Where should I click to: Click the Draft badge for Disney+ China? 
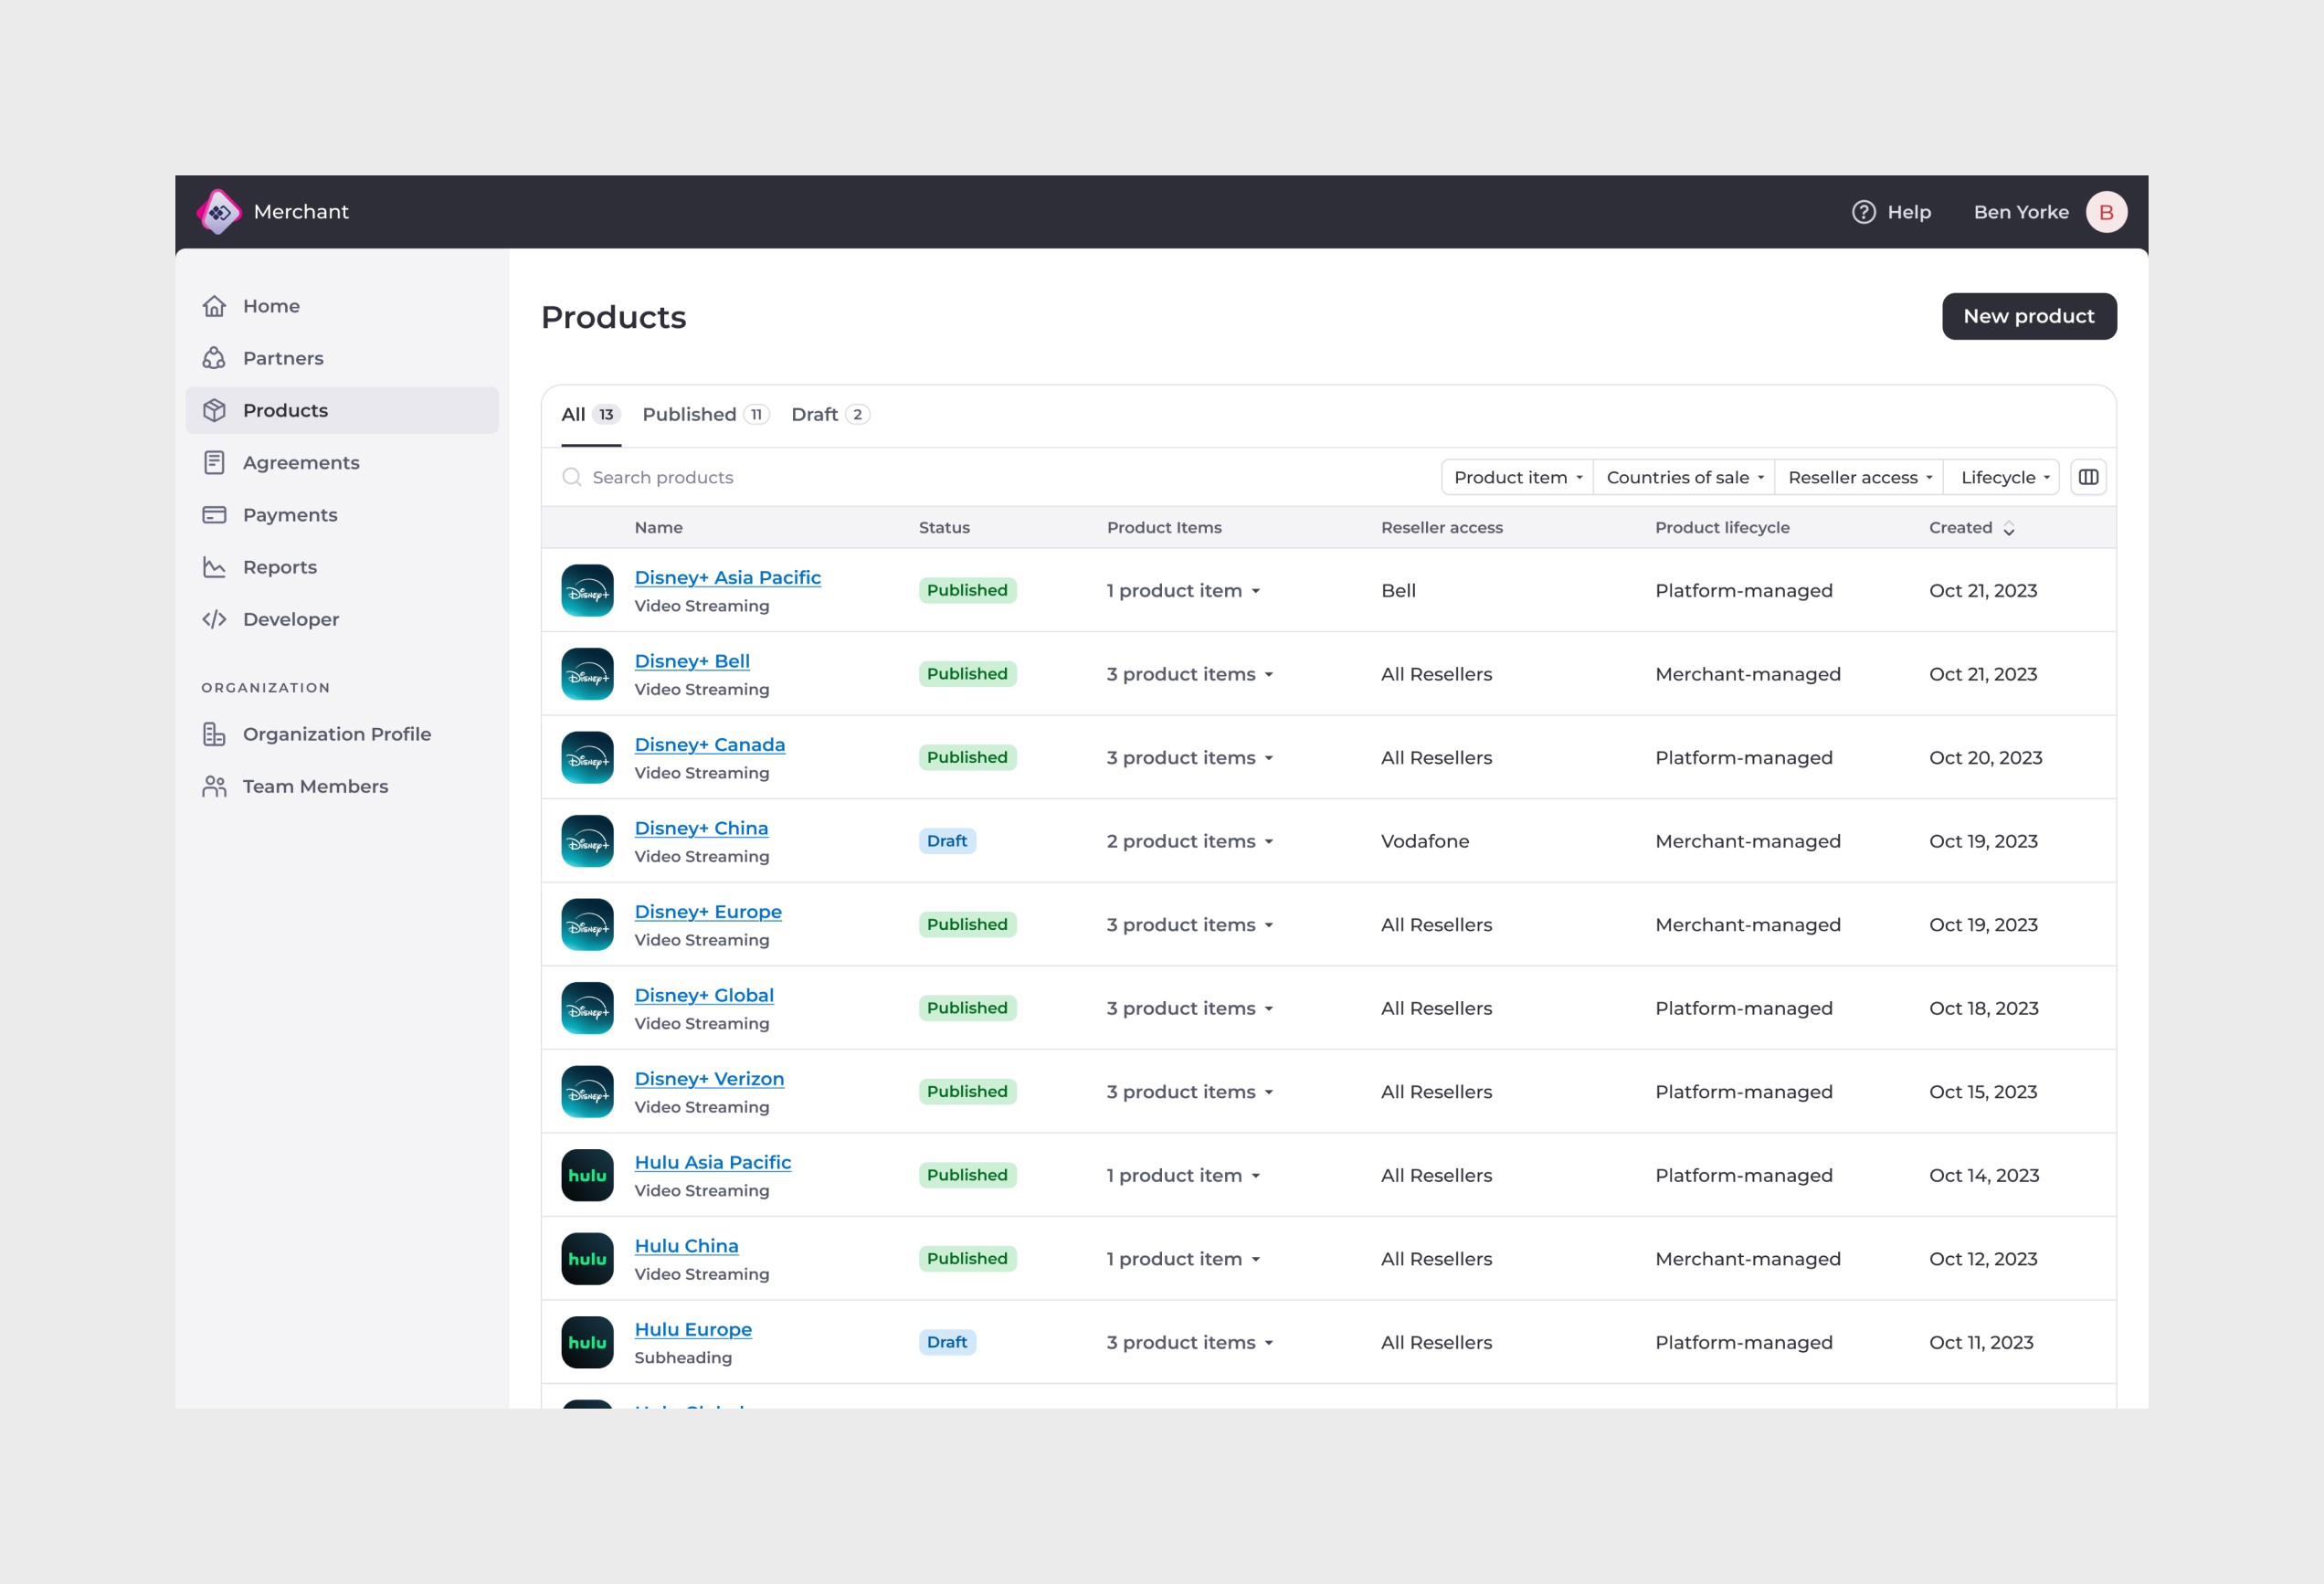pos(947,841)
